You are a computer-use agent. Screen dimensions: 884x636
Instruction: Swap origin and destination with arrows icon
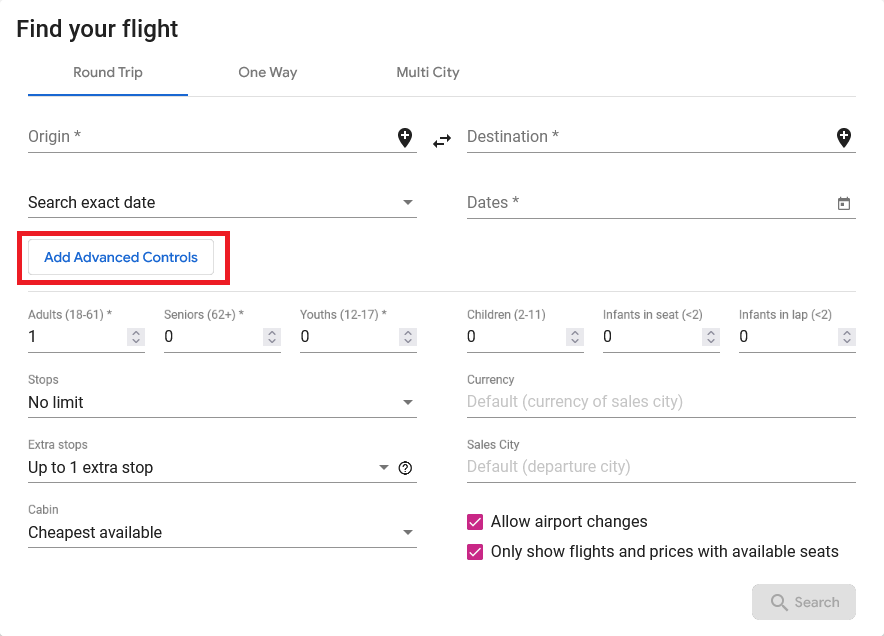(x=442, y=141)
